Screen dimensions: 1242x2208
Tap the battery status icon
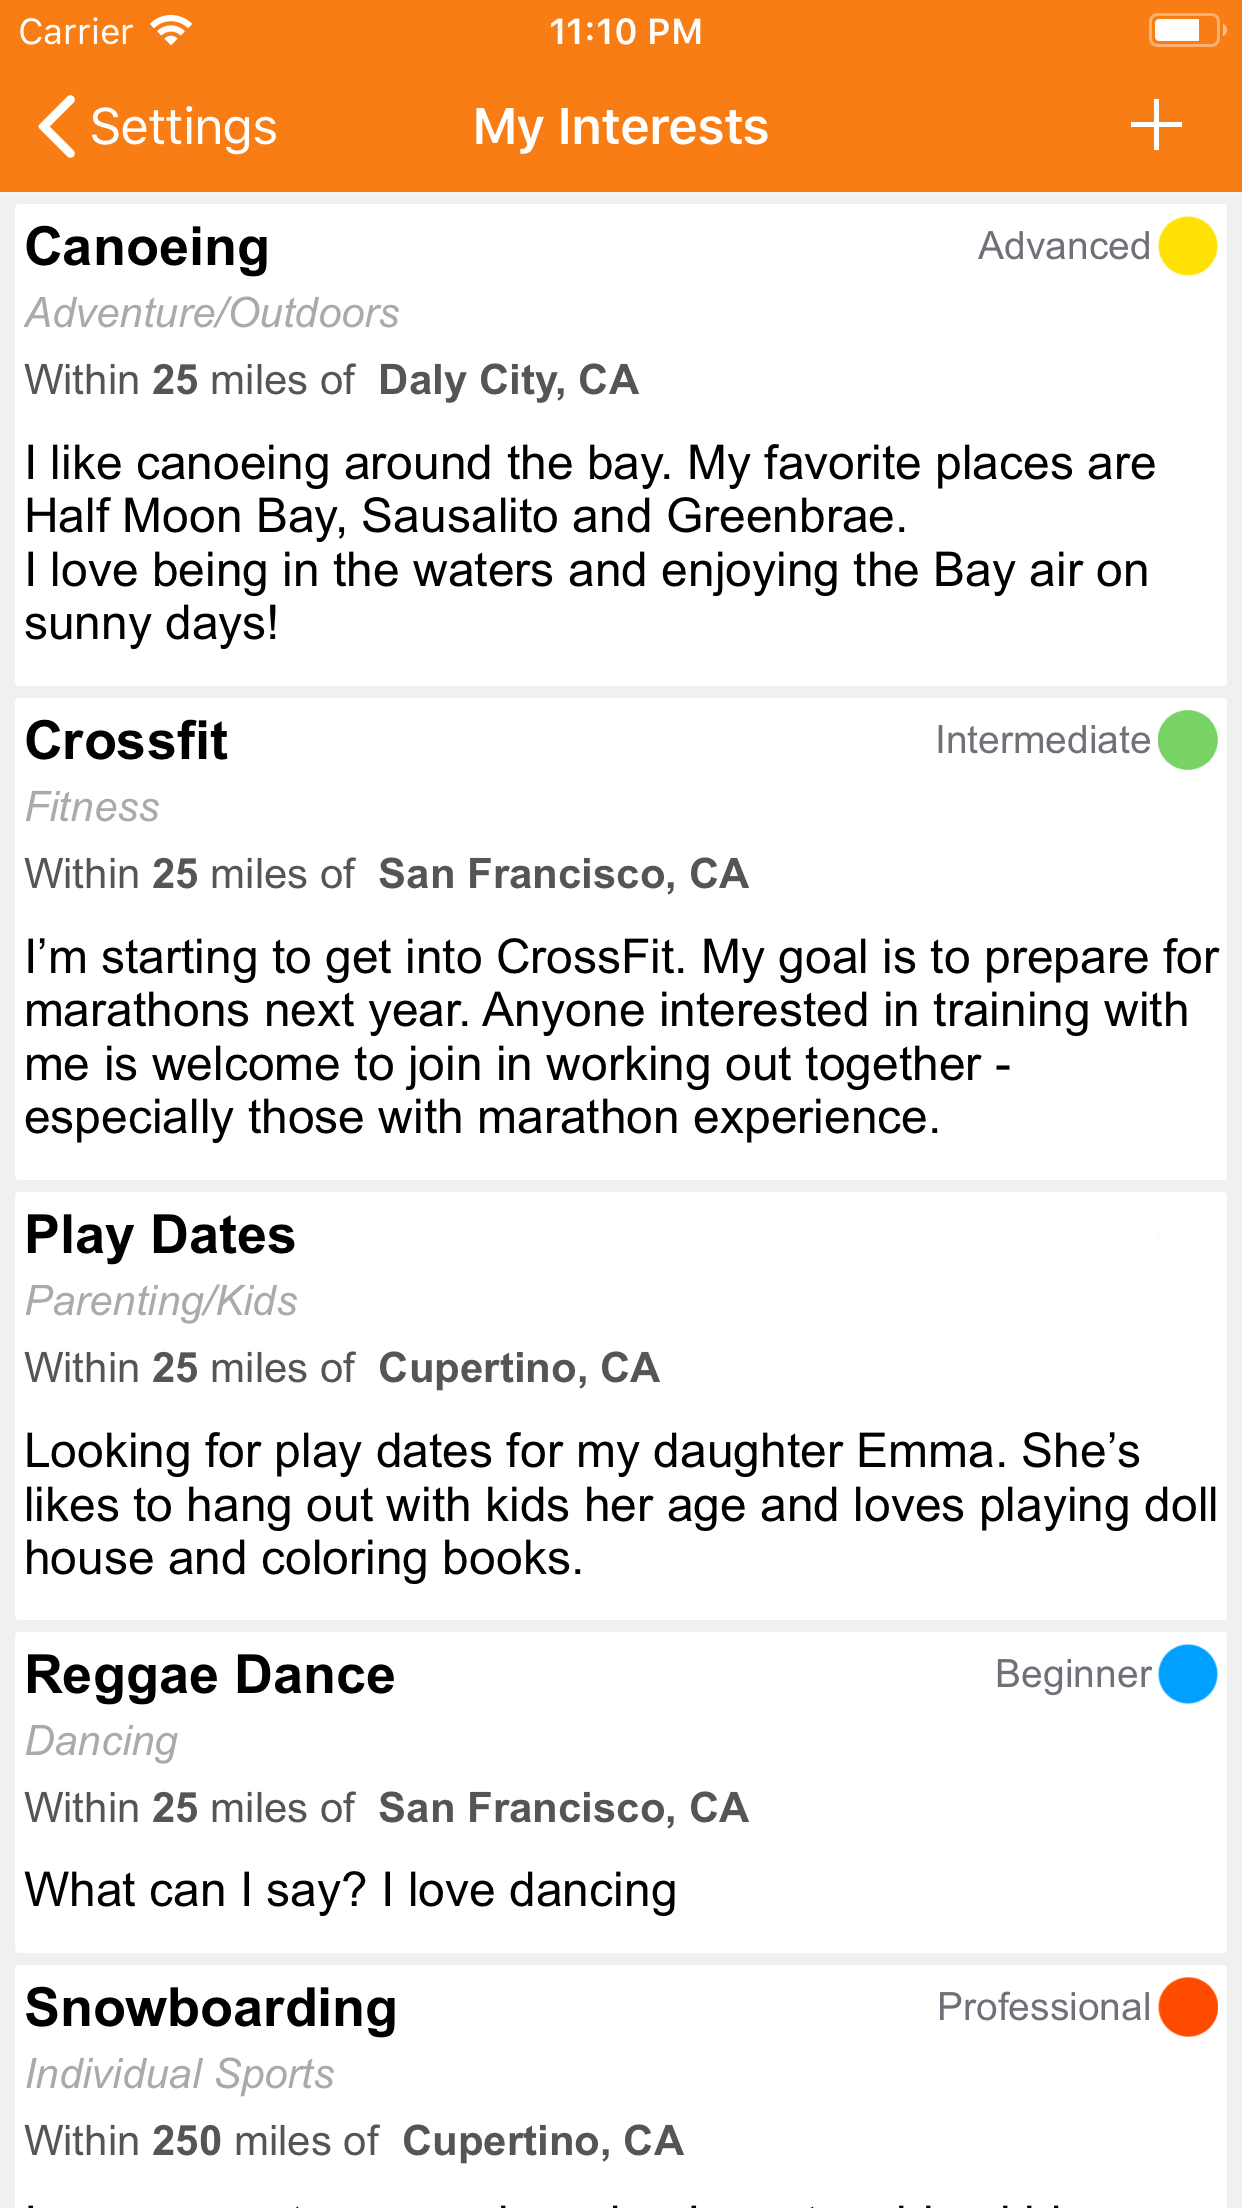pos(1186,31)
